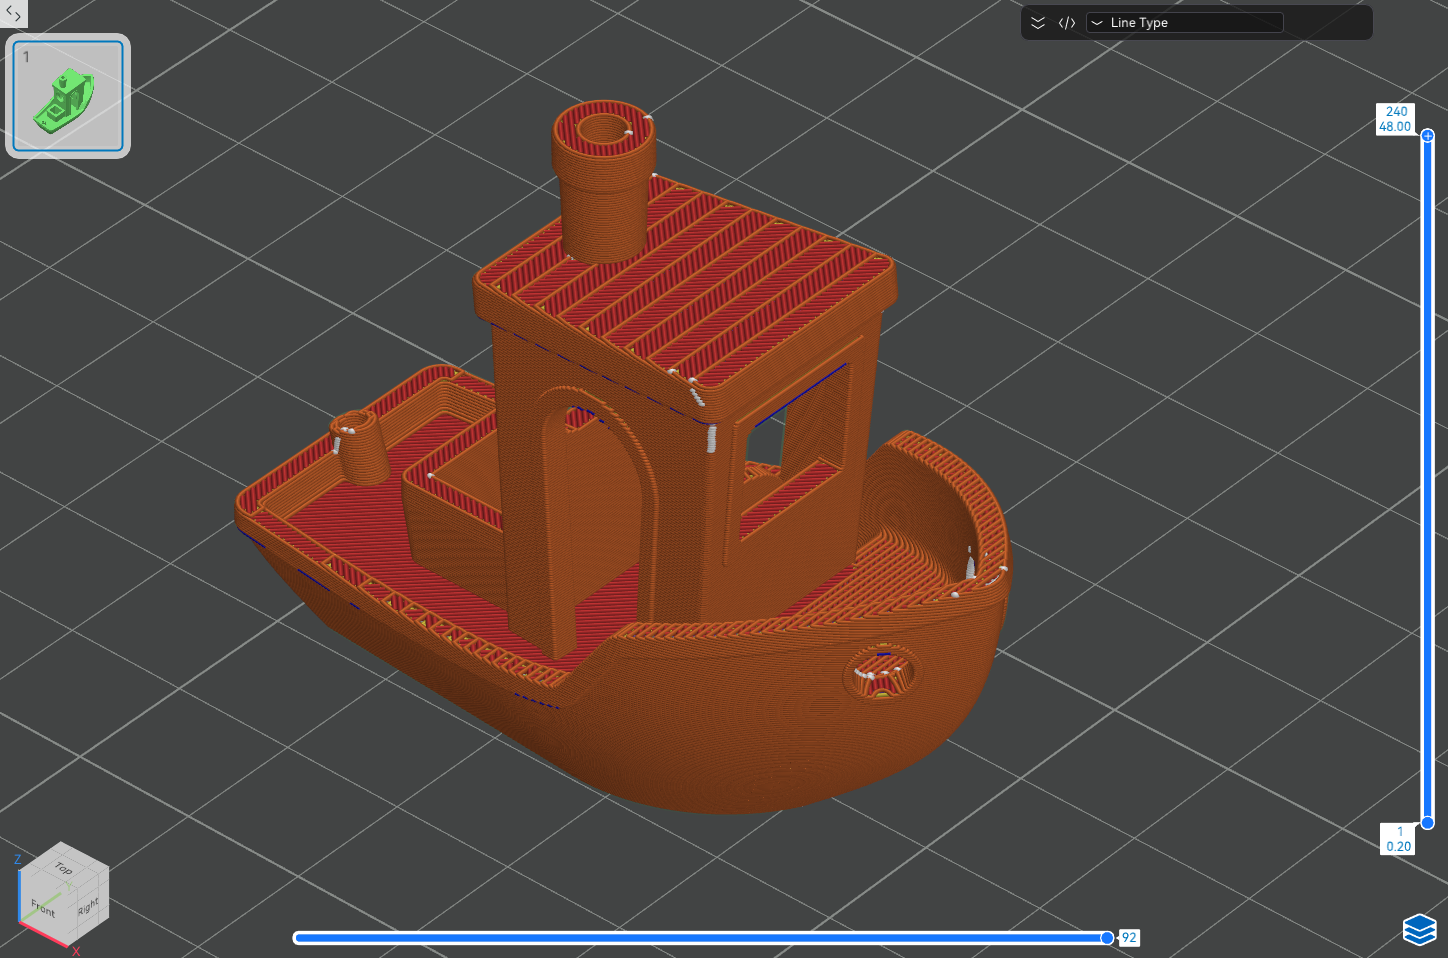Open the Line Type dropdown
The height and width of the screenshot is (958, 1448).
tap(1184, 23)
